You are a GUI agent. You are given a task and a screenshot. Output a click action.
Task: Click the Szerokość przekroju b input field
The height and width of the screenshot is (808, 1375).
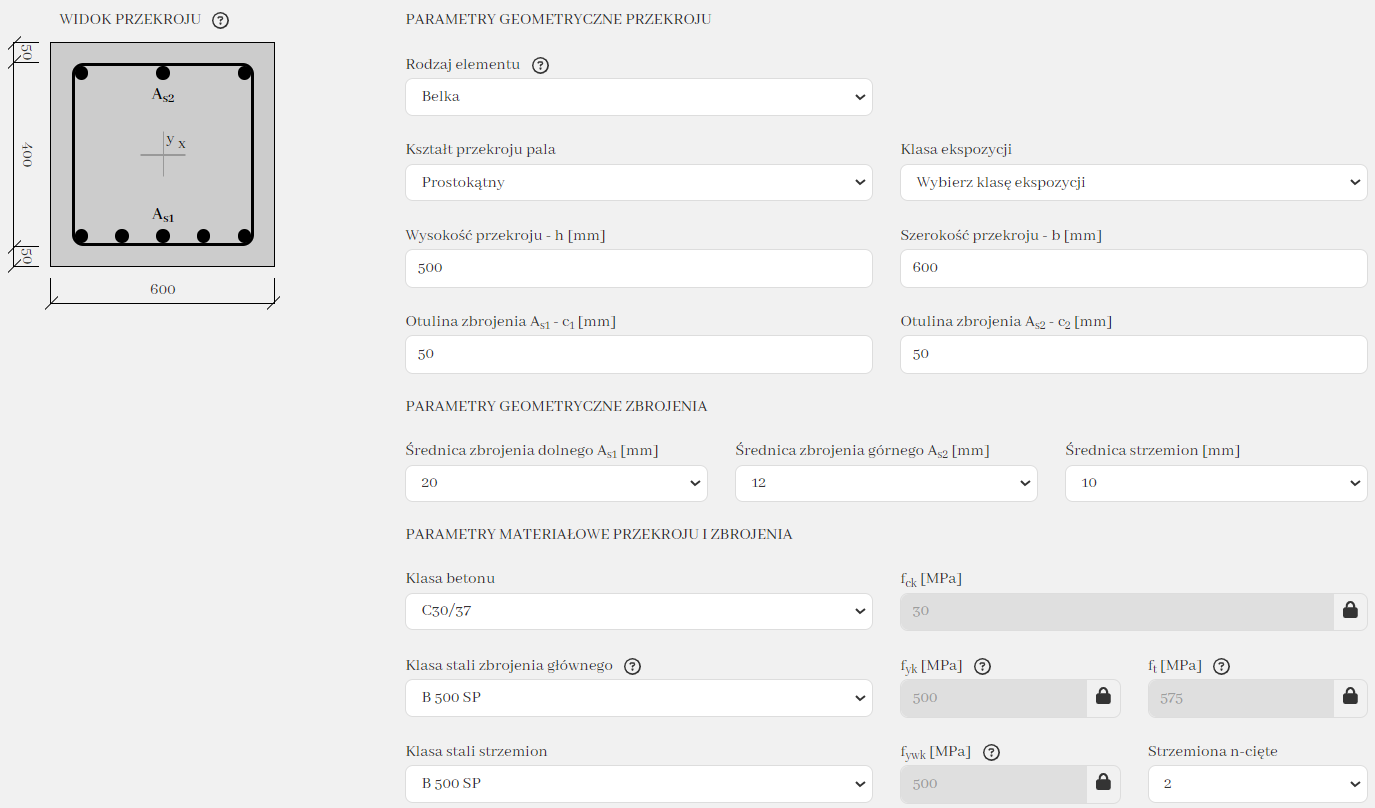(x=1133, y=269)
